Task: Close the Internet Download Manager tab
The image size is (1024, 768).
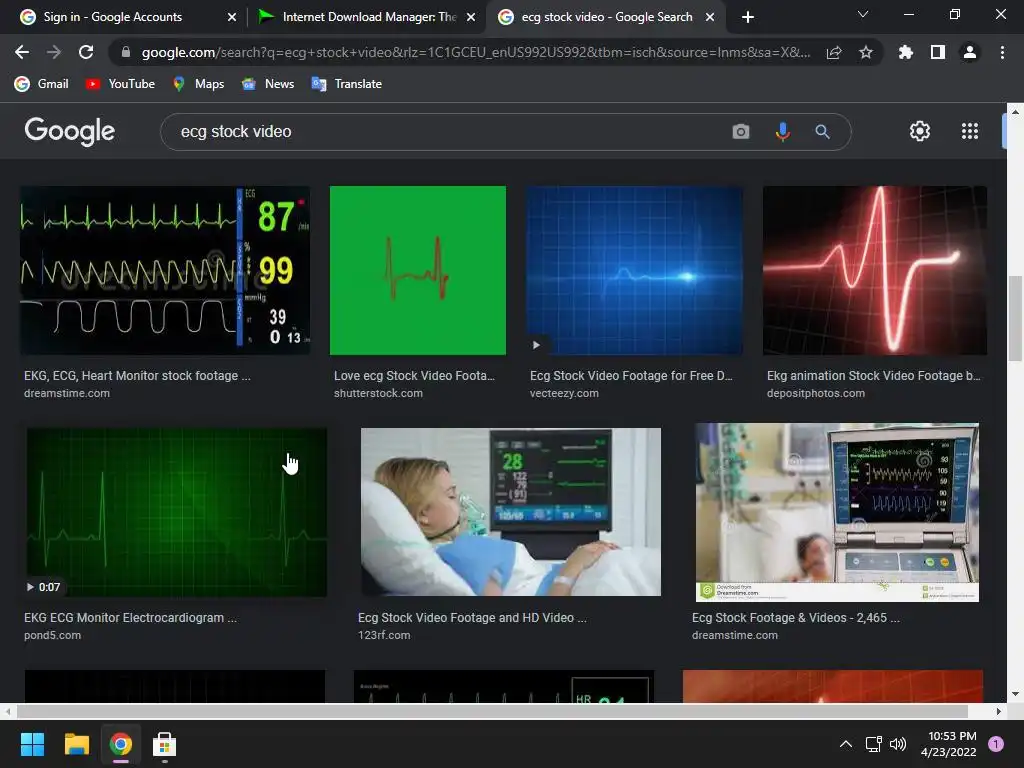Action: pos(471,17)
